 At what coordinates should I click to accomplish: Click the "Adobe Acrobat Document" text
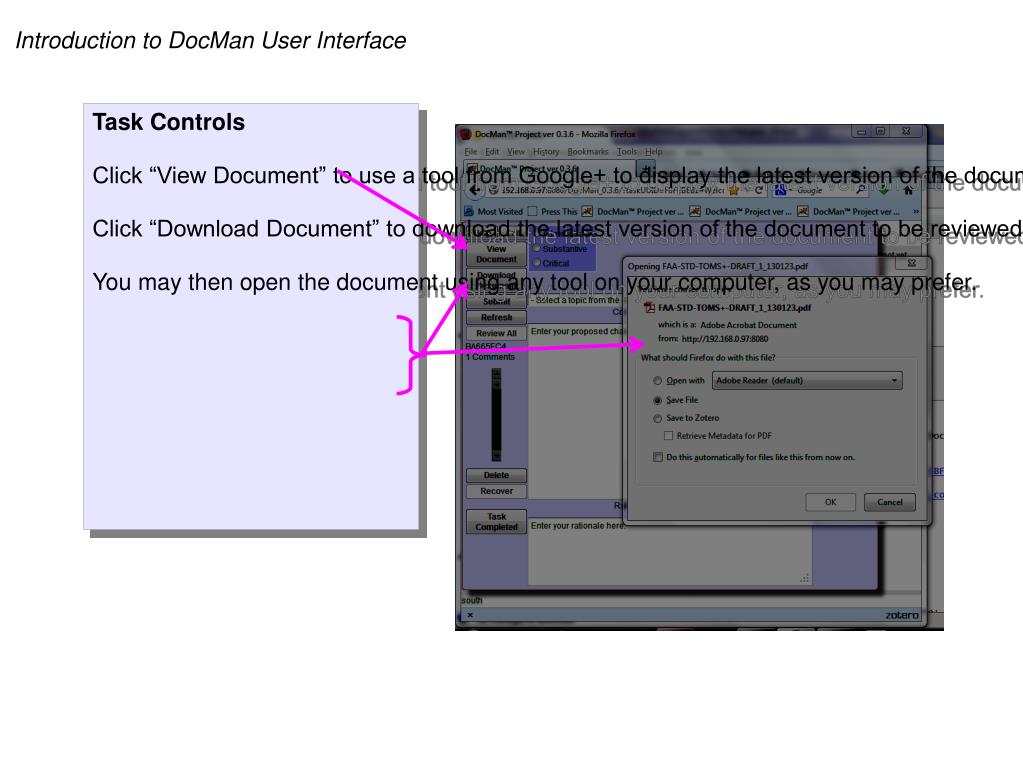point(748,325)
